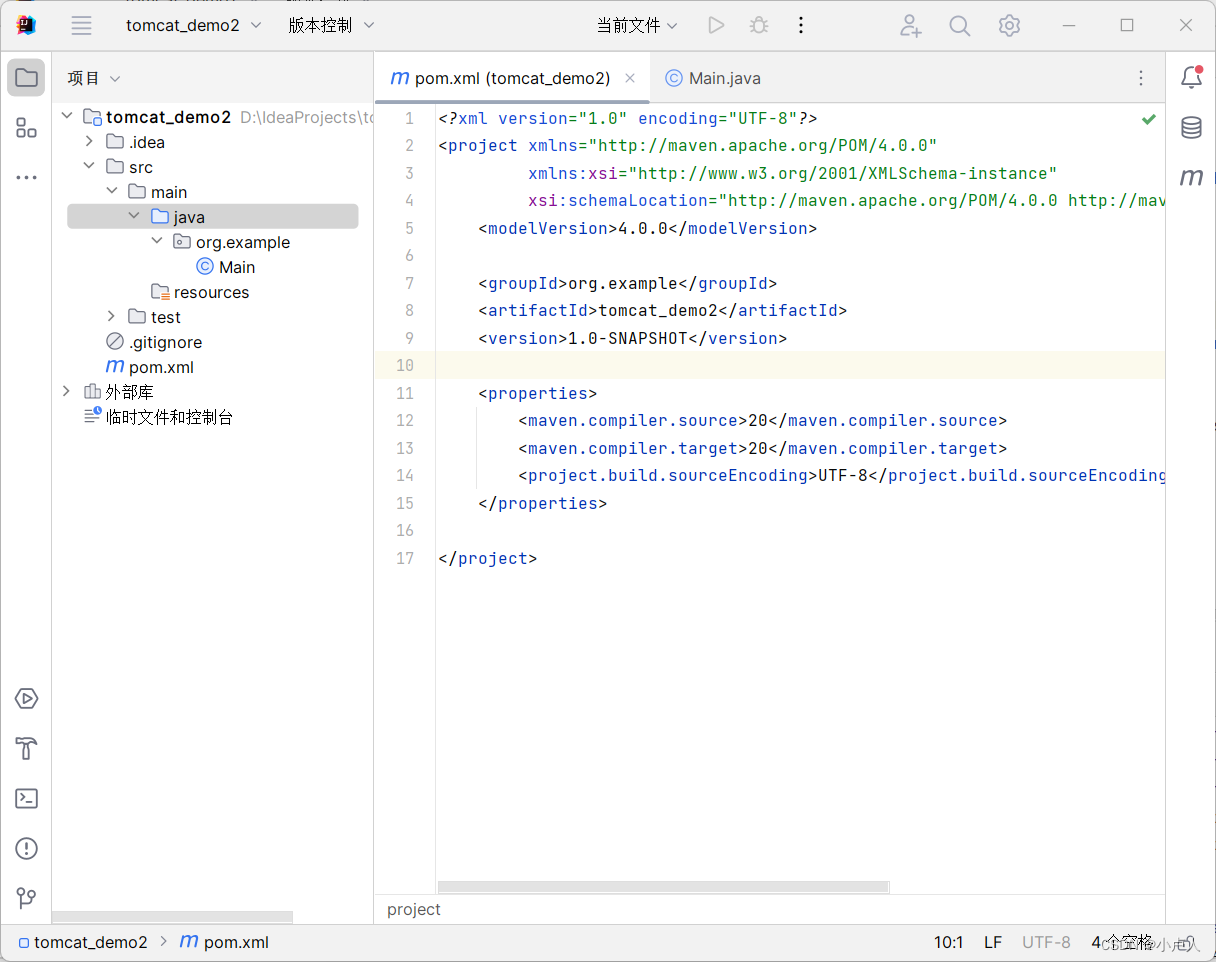This screenshot has width=1216, height=962.
Task: Open the Maven tool window
Action: (x=1191, y=177)
